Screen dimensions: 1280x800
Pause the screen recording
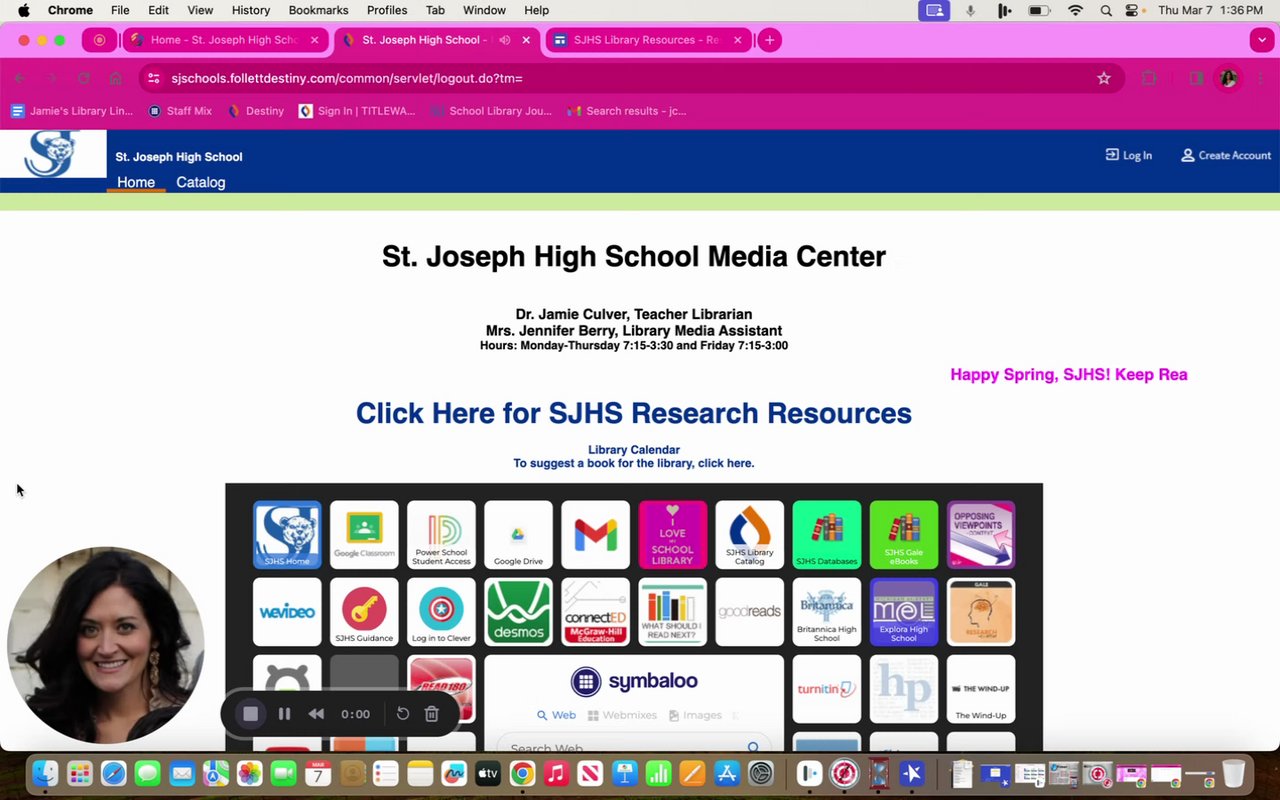(284, 713)
